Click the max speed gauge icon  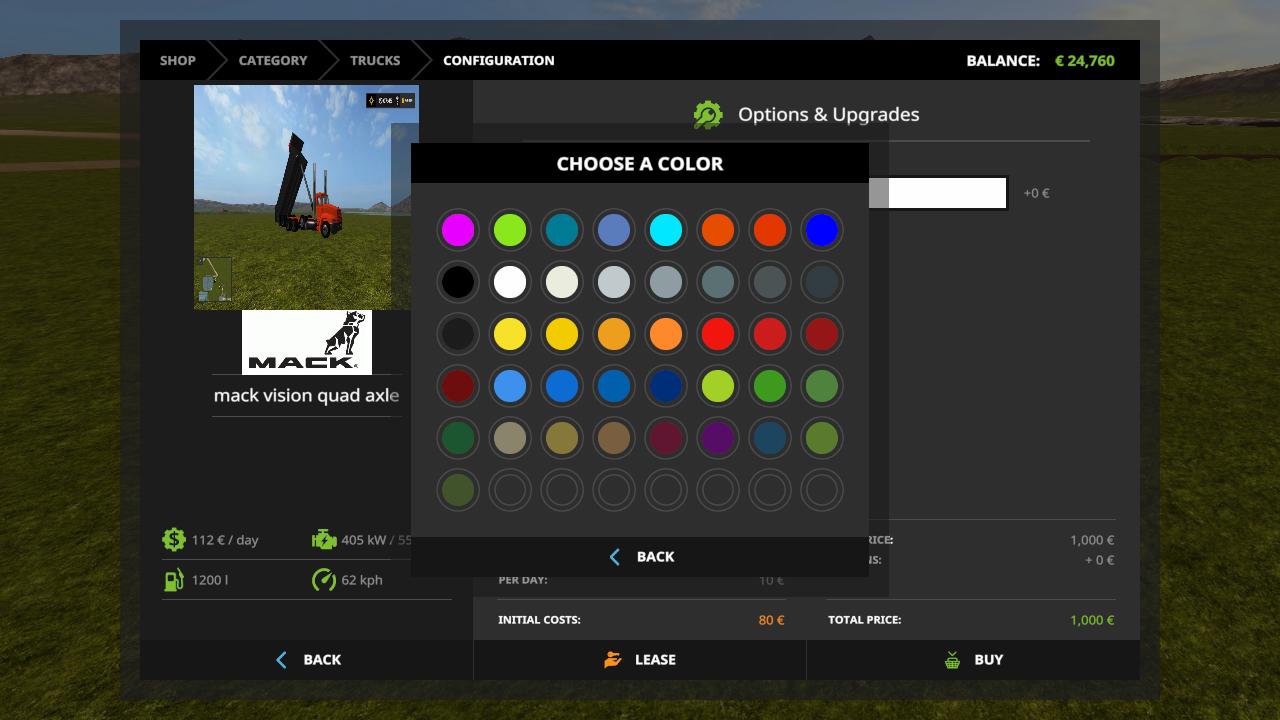click(x=324, y=580)
